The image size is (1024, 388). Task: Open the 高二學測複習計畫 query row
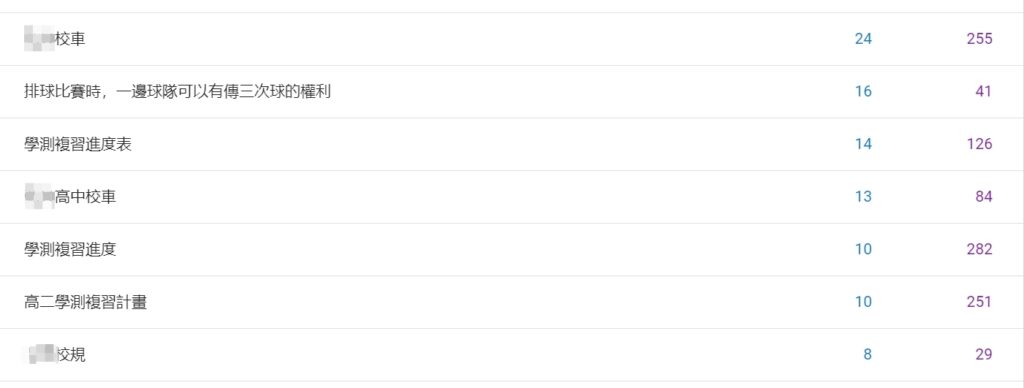(x=511, y=302)
